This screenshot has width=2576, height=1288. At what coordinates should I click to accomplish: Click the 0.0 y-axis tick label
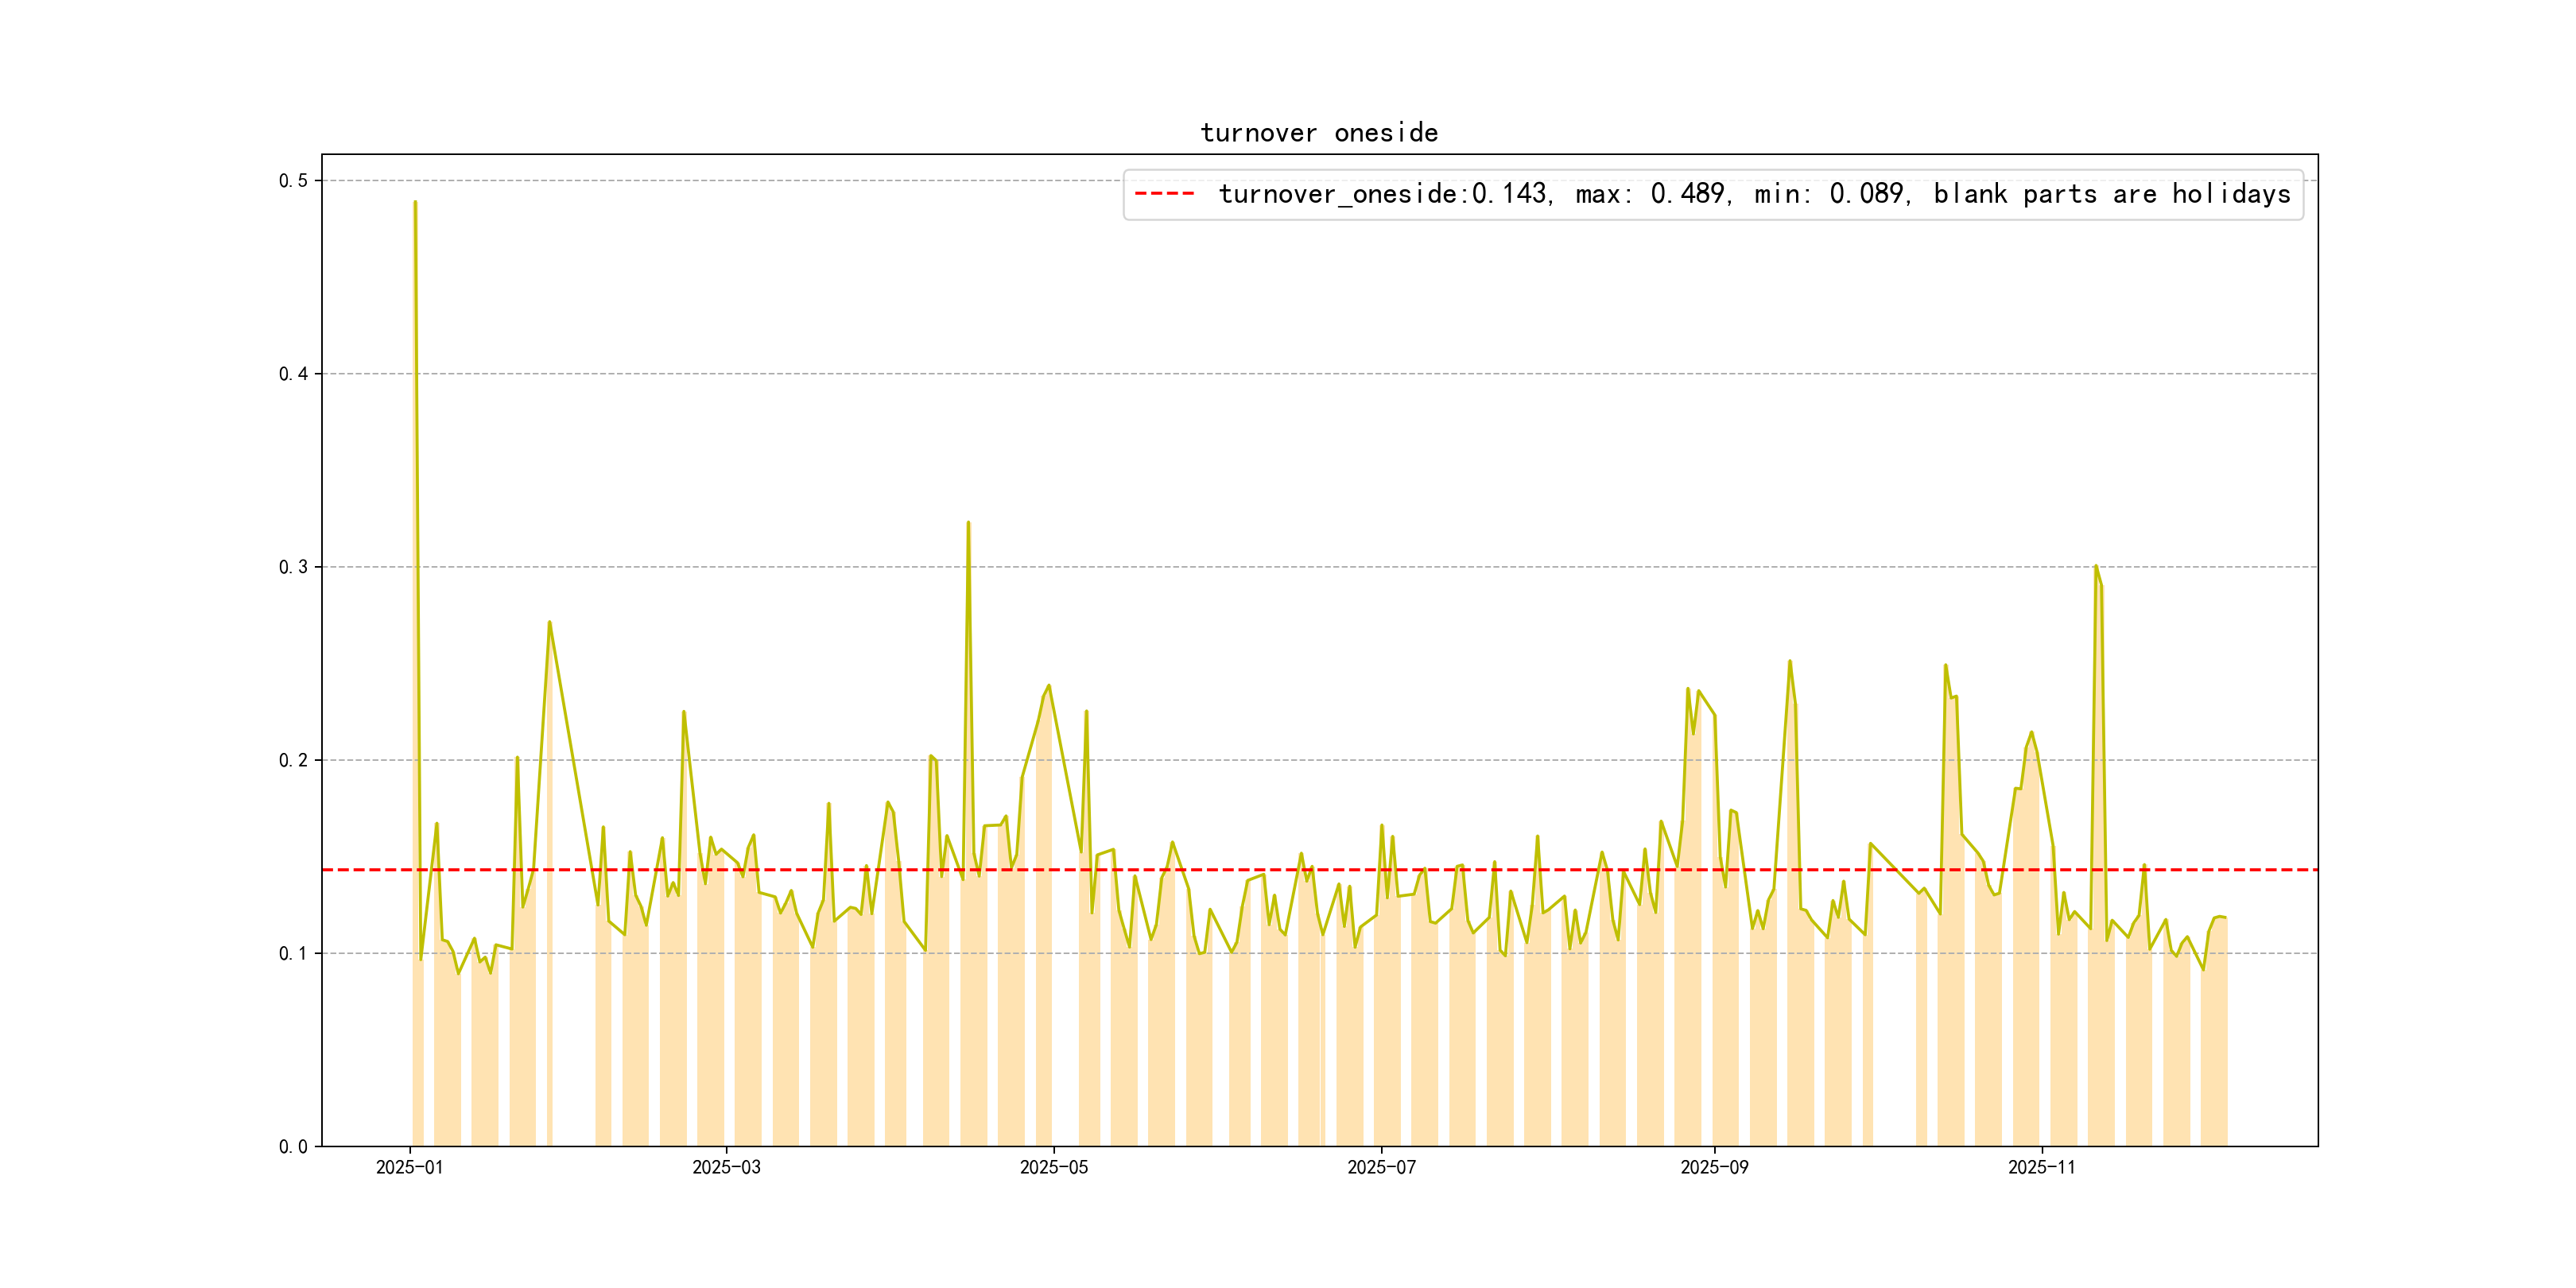pos(292,1146)
